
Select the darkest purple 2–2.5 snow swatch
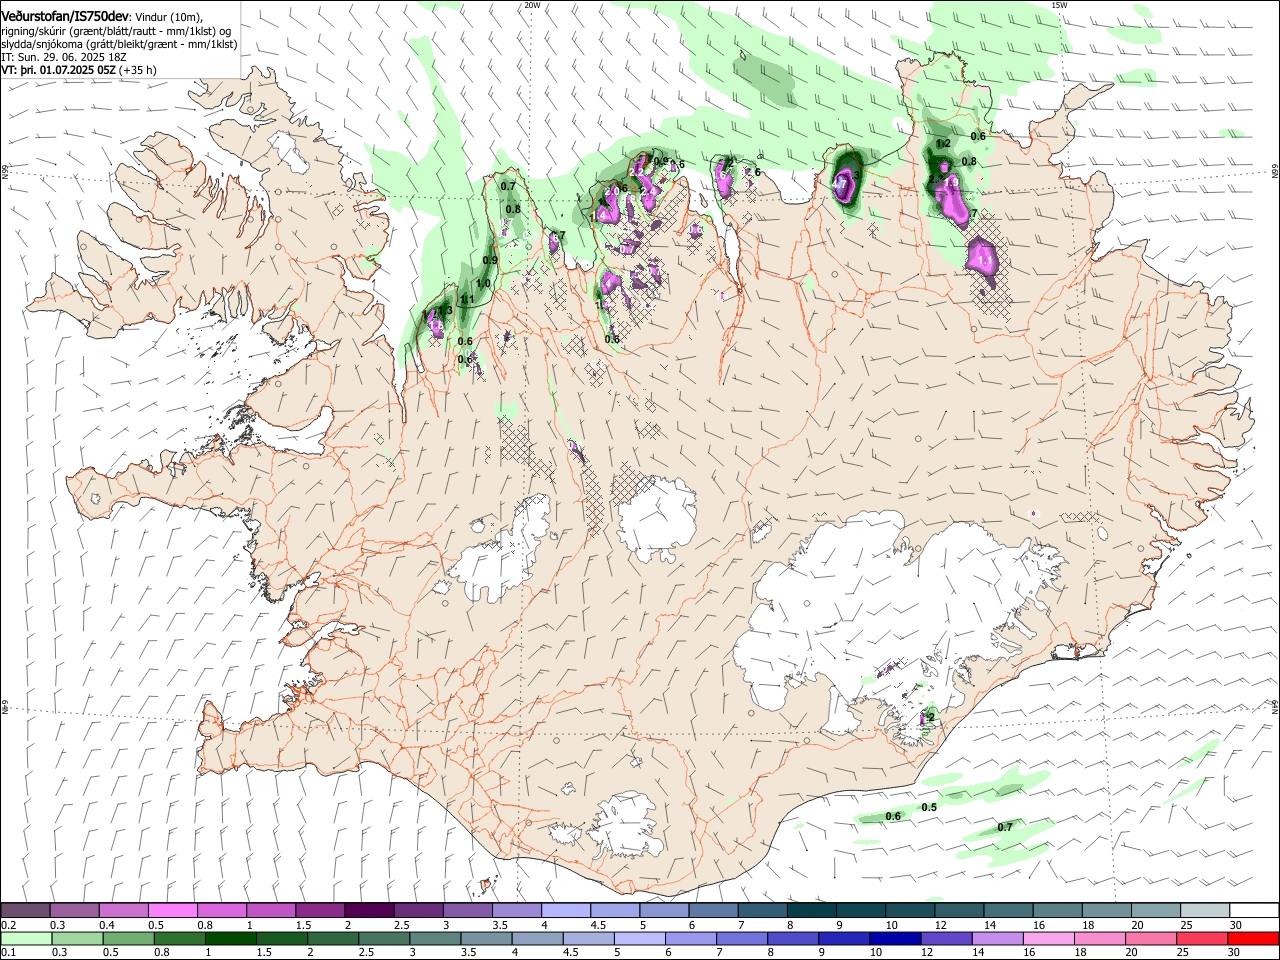click(369, 911)
